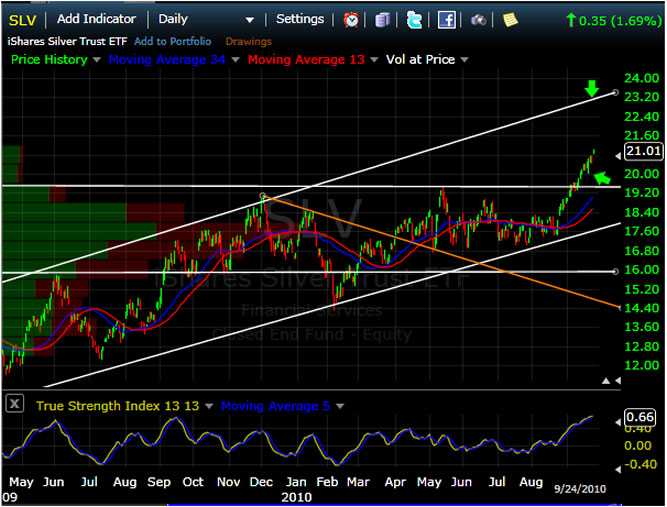667x507 pixels.
Task: Click the stacked documents icon in toolbar
Action: [383, 19]
